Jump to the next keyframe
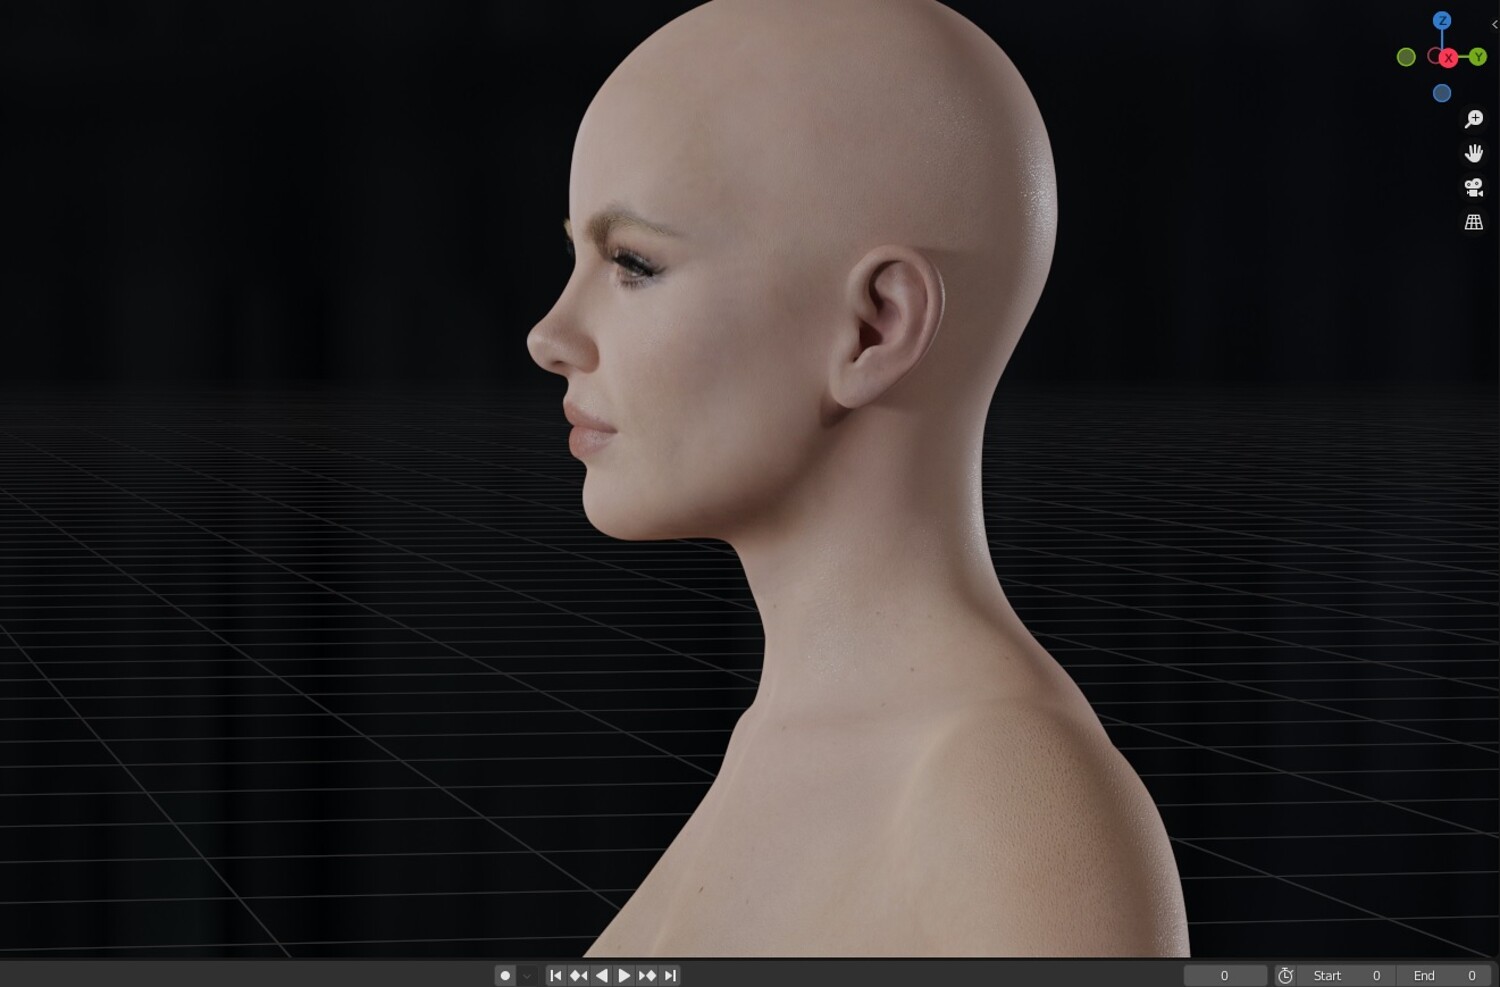The width and height of the screenshot is (1500, 987). pyautogui.click(x=647, y=975)
